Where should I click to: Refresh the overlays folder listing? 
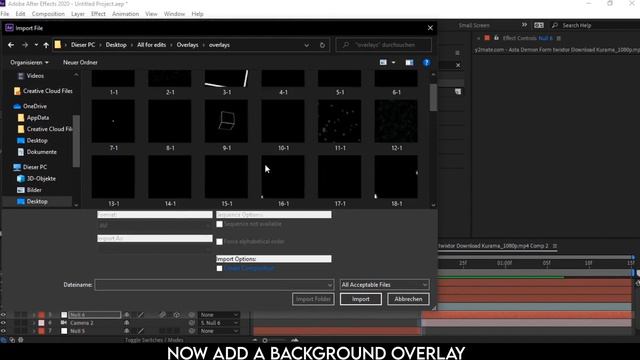pos(322,45)
